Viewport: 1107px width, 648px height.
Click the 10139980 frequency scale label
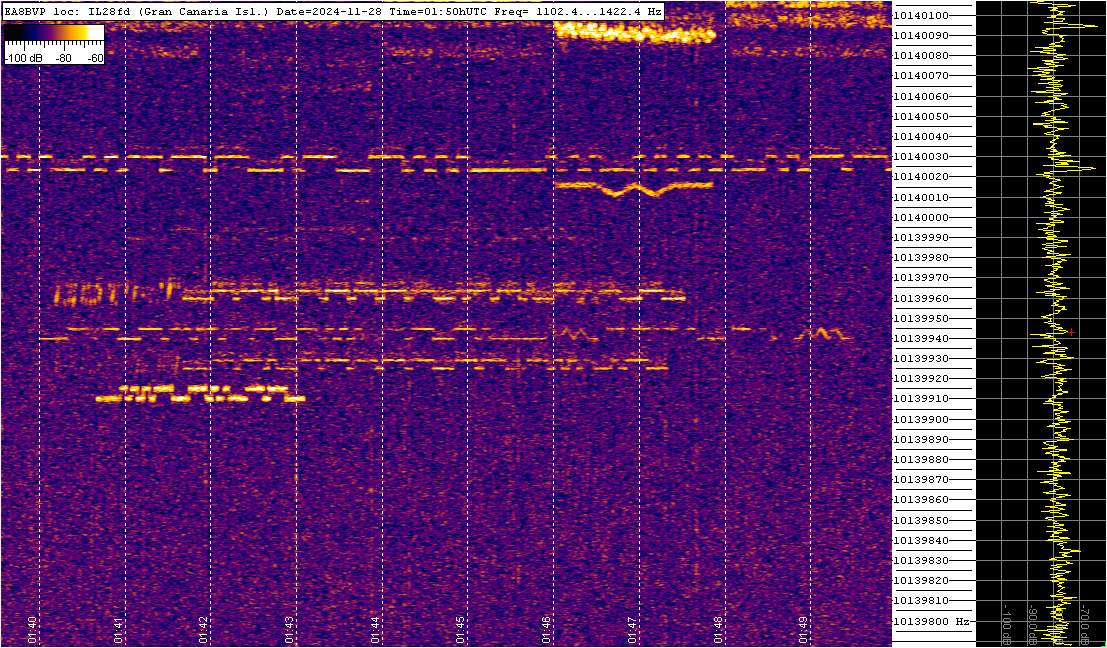click(921, 258)
